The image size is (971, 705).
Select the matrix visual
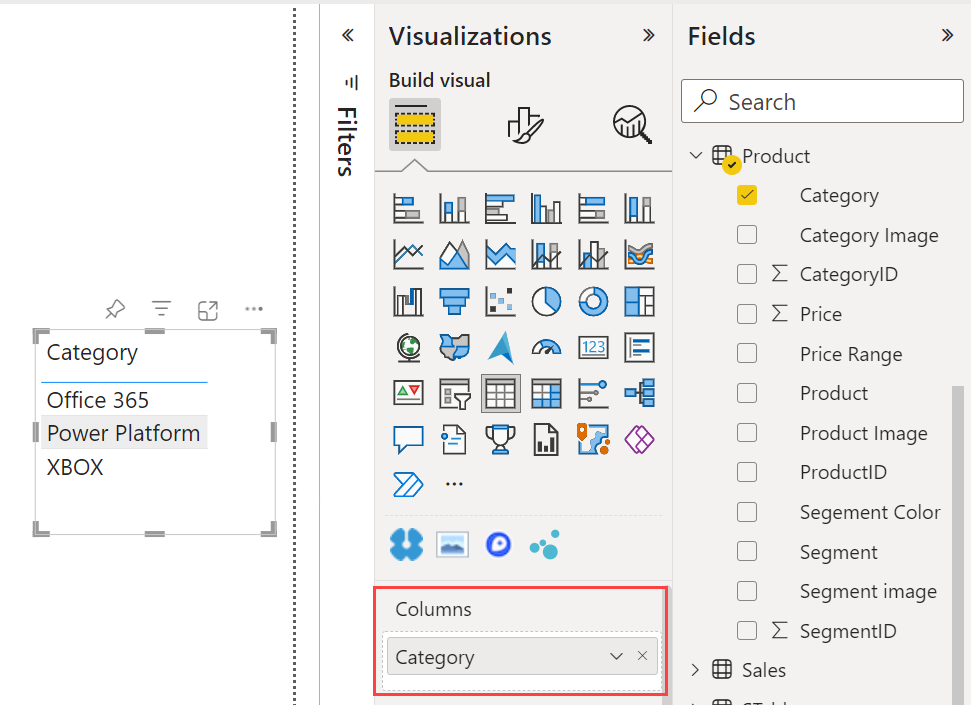[546, 393]
